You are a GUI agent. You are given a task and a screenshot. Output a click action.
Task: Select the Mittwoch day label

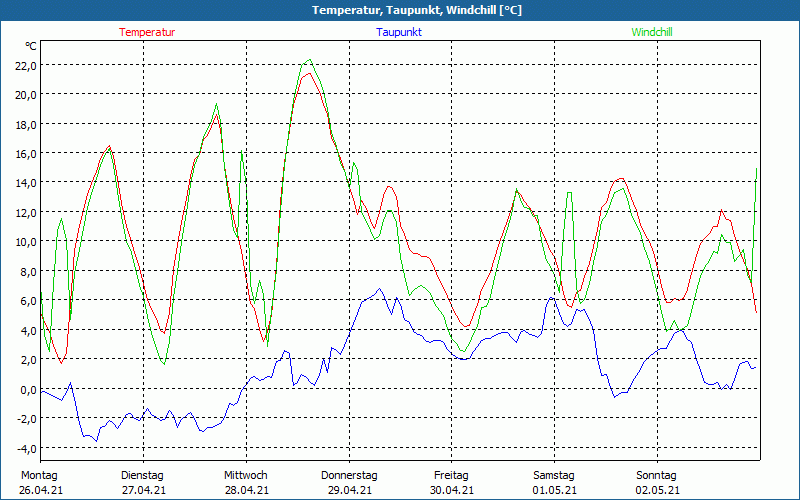click(245, 475)
